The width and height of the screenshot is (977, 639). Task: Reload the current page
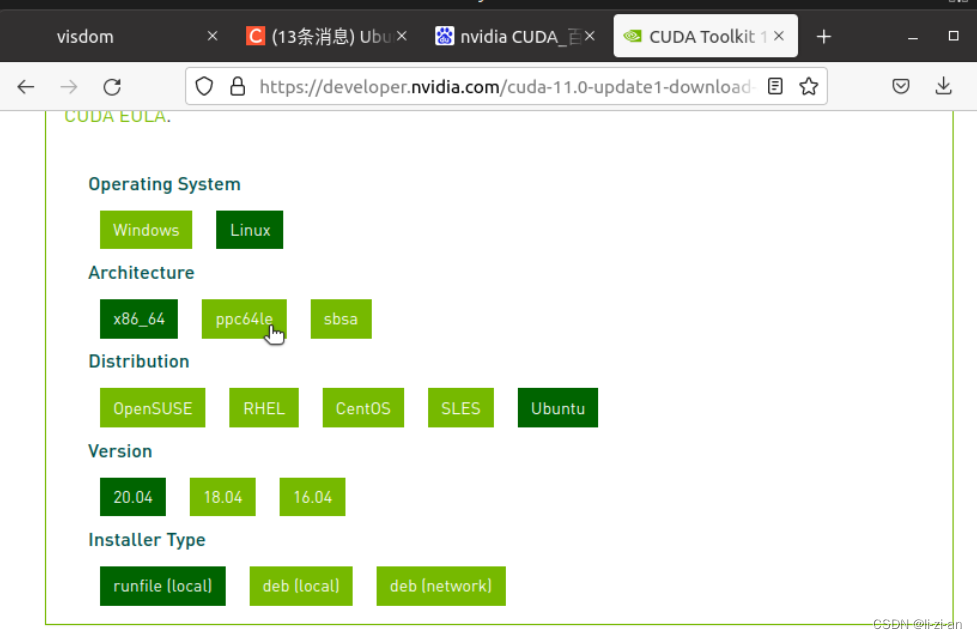coord(112,86)
